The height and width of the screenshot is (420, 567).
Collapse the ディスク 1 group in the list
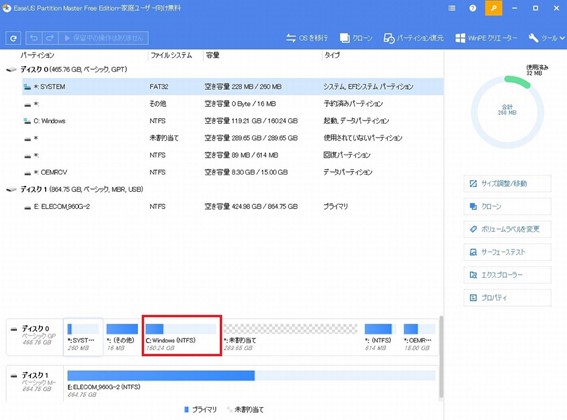pyautogui.click(x=11, y=189)
